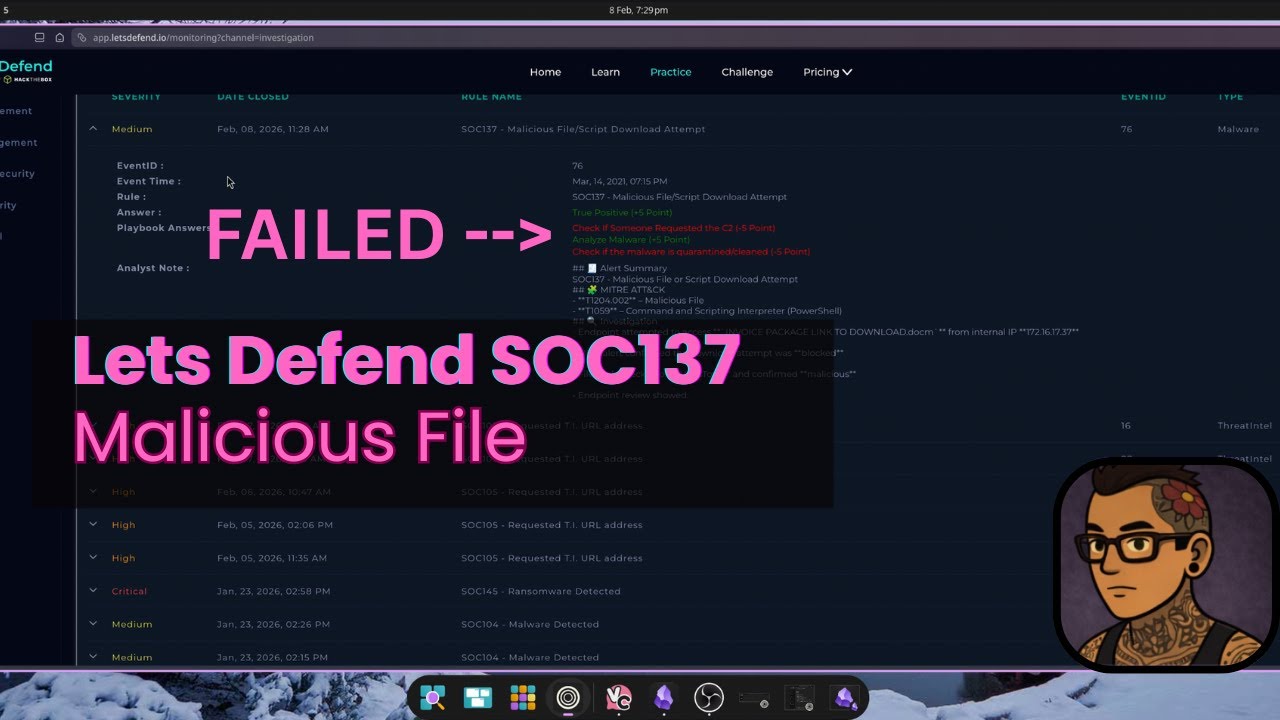Open the workspaces overview dock icon
This screenshot has height=720, width=1280.
coord(477,698)
